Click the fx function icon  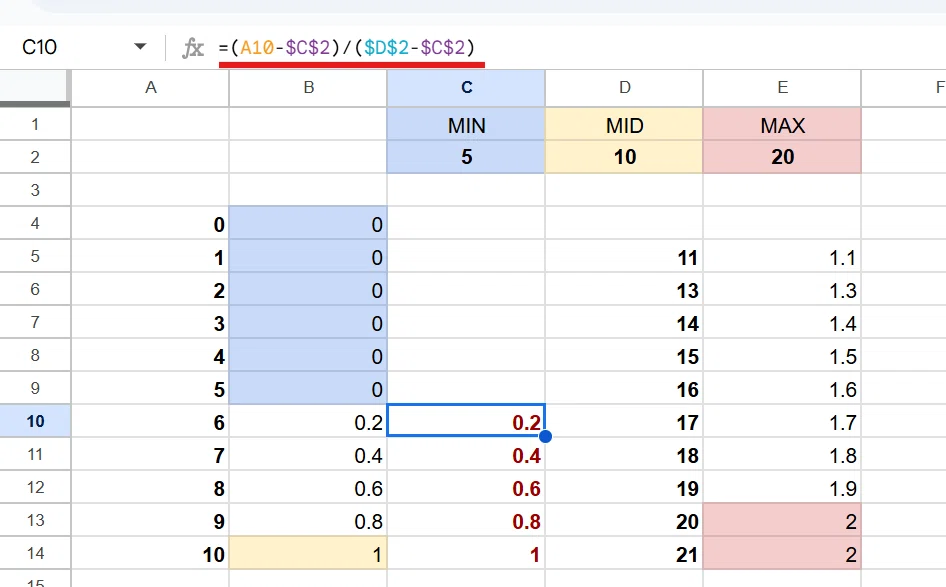tap(192, 48)
